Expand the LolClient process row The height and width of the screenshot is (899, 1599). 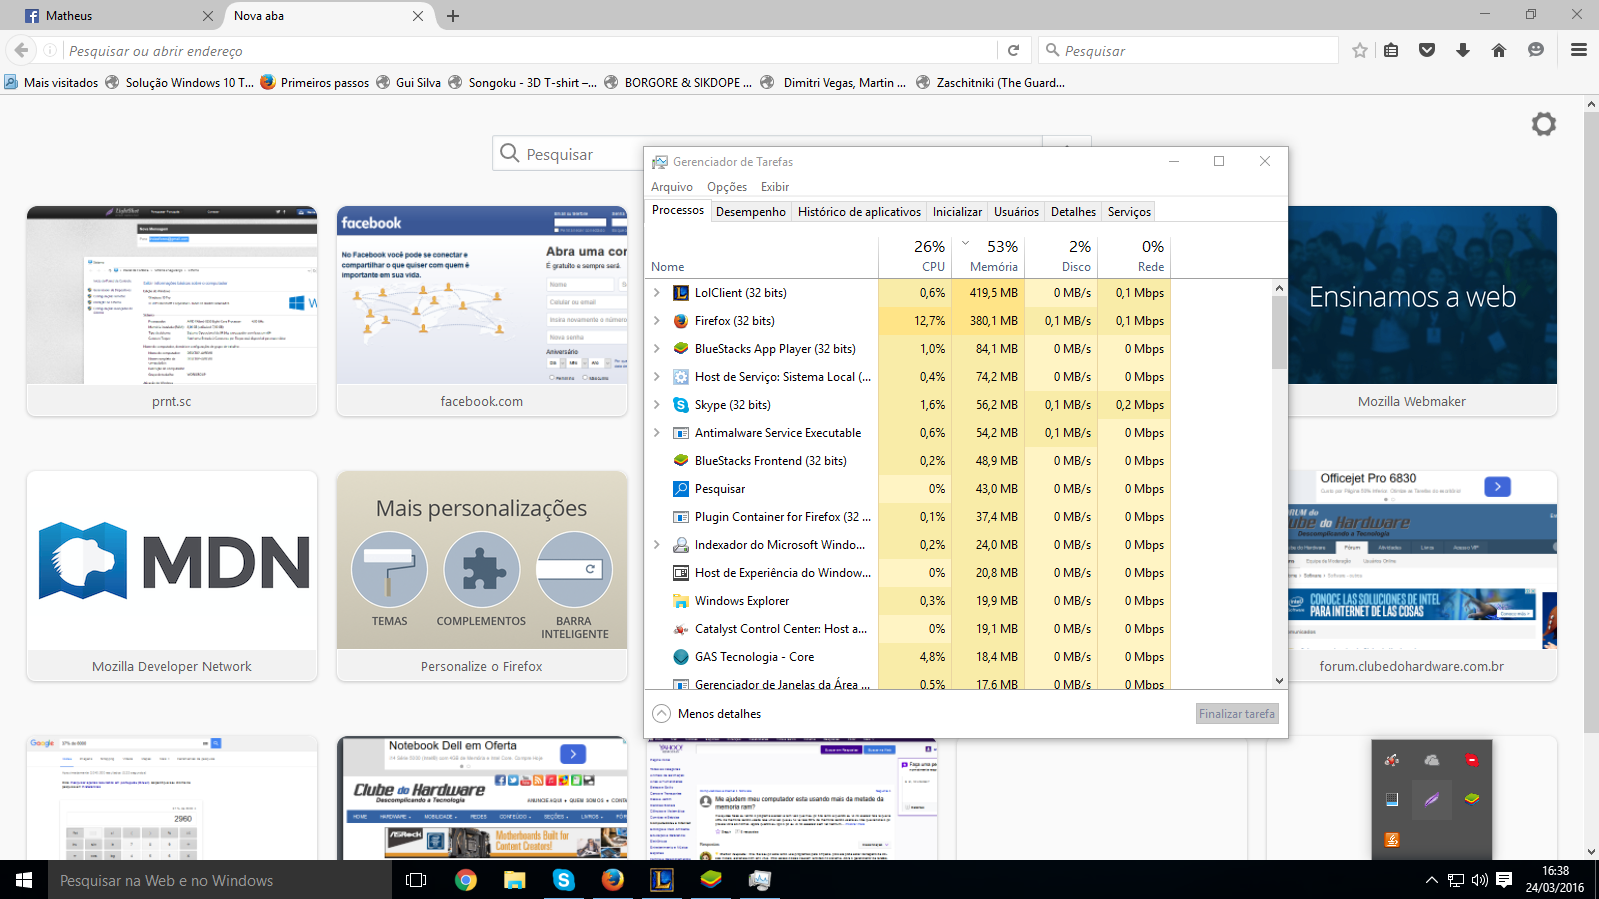click(x=656, y=293)
